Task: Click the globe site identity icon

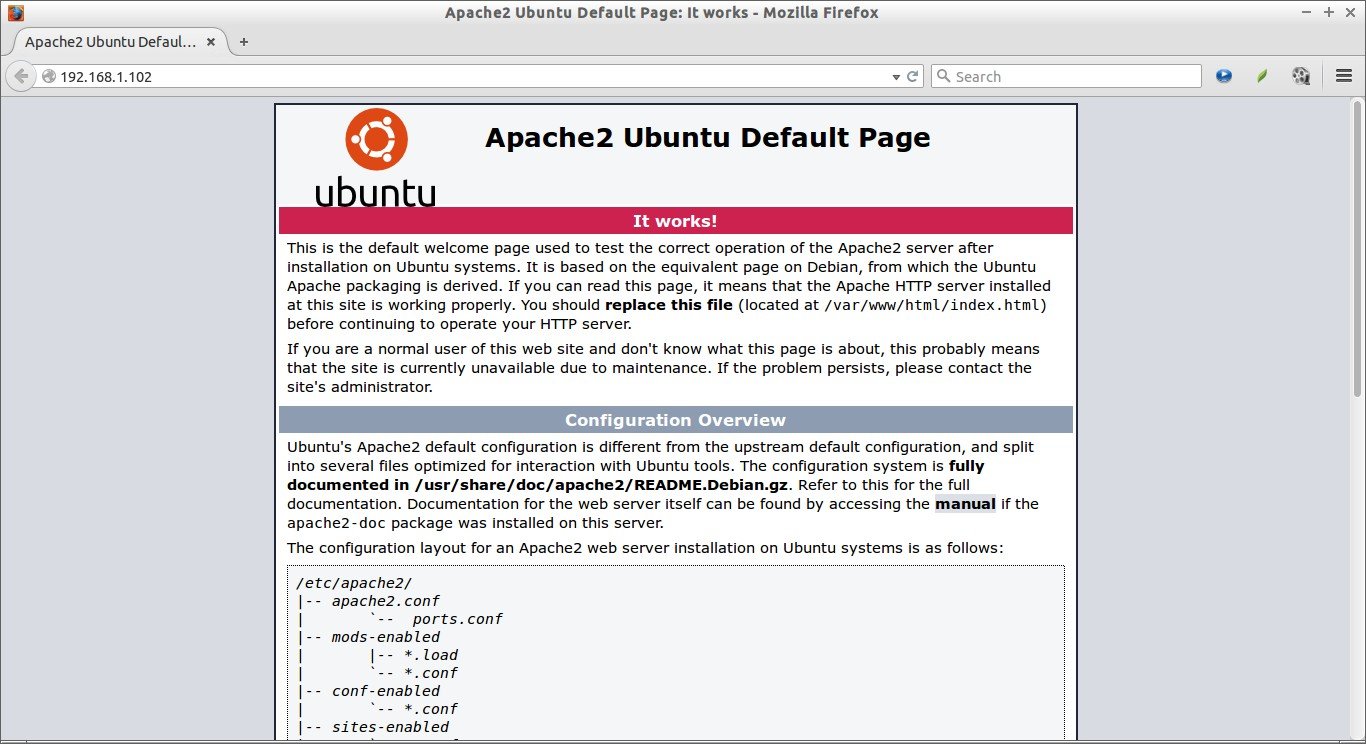Action: tap(48, 76)
